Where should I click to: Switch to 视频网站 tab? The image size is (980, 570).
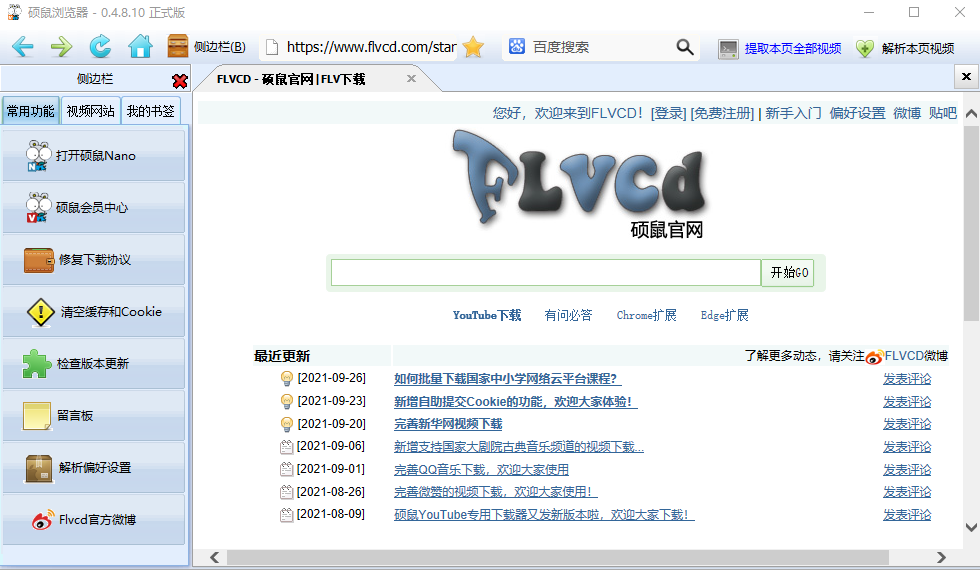tap(90, 111)
